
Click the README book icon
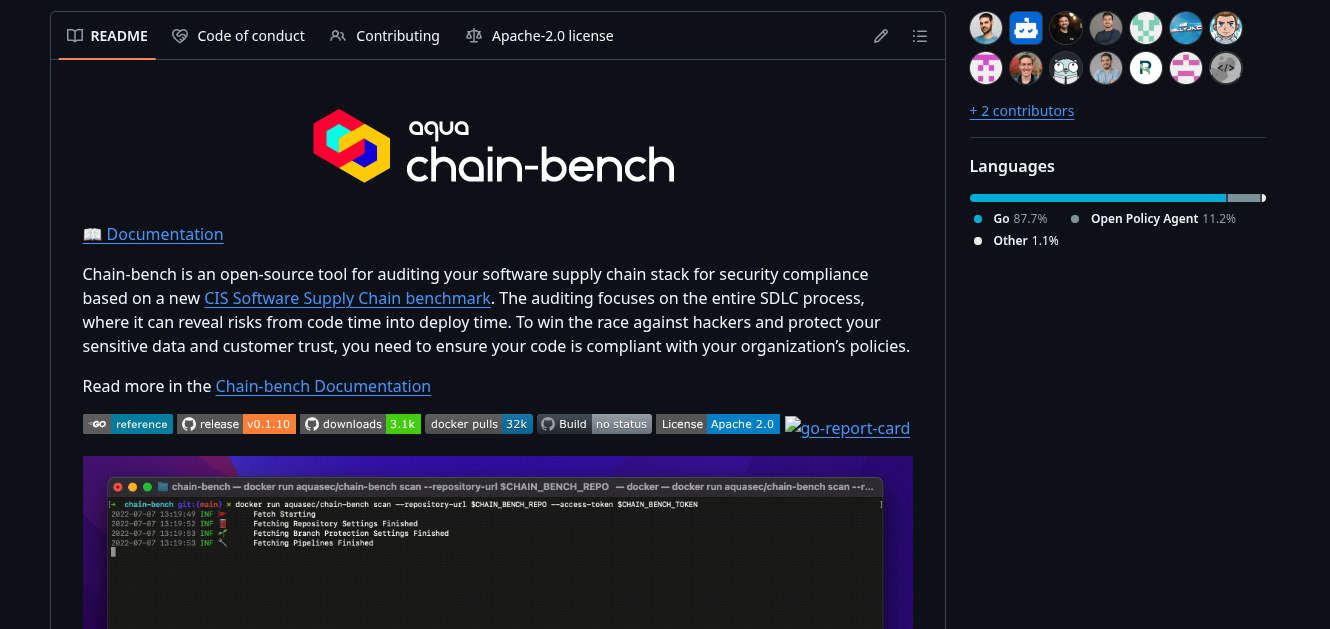(x=74, y=35)
